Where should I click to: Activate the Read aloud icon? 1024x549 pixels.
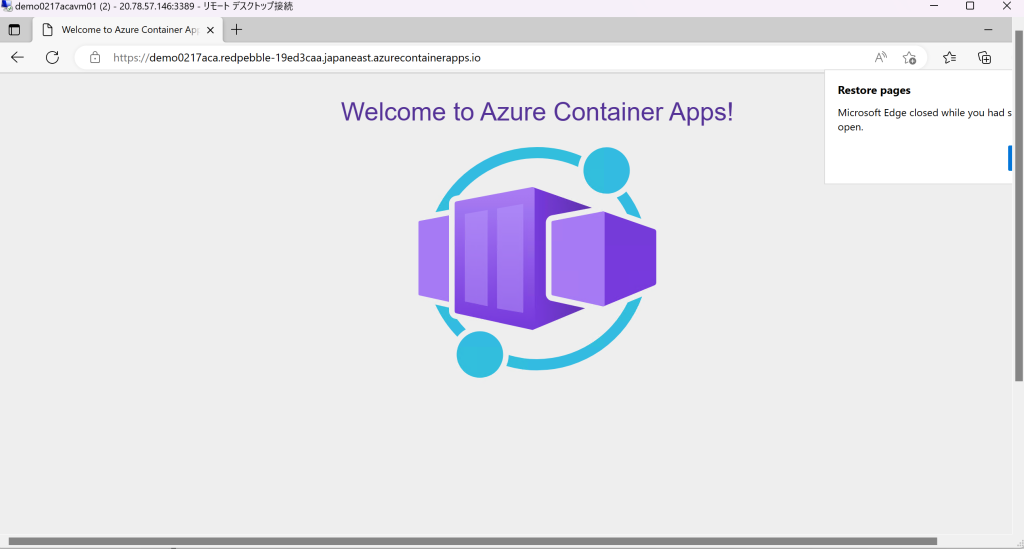881,57
